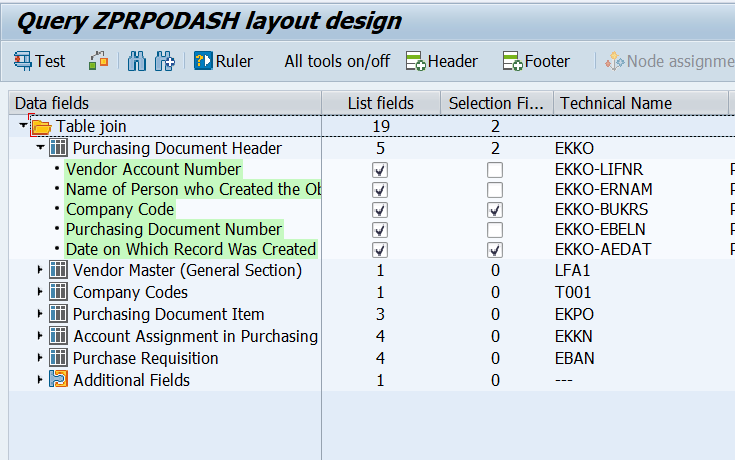Viewport: 735px width, 460px height.
Task: Click the Find Next binoculars icon
Action: click(165, 61)
